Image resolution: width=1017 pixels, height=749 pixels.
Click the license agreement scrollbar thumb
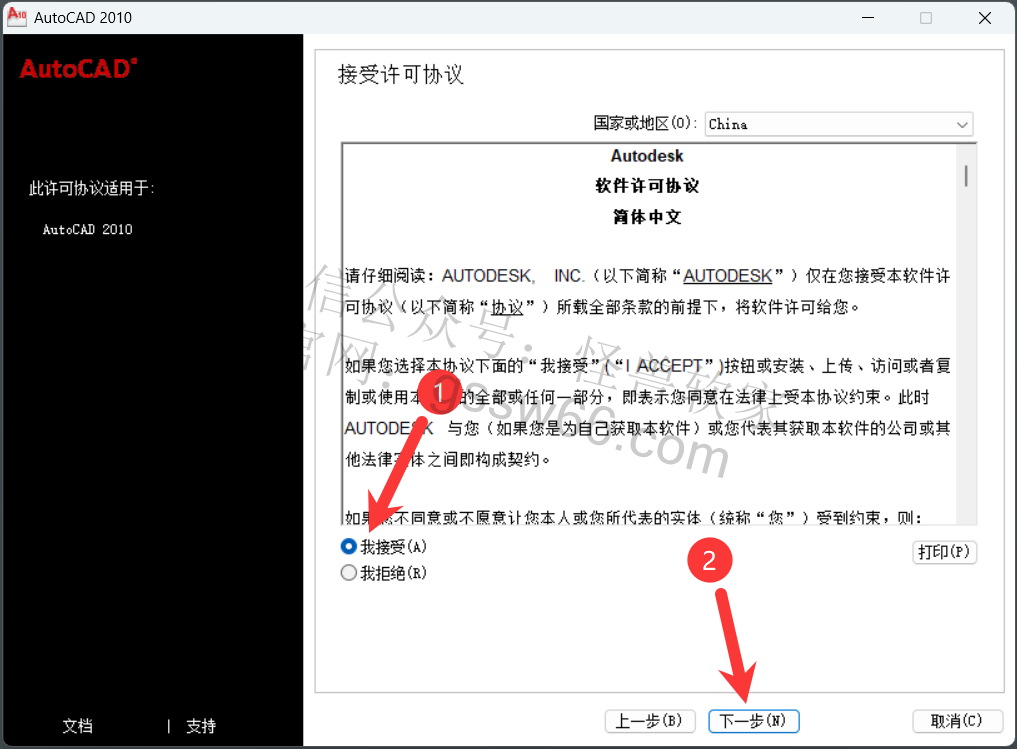(966, 176)
